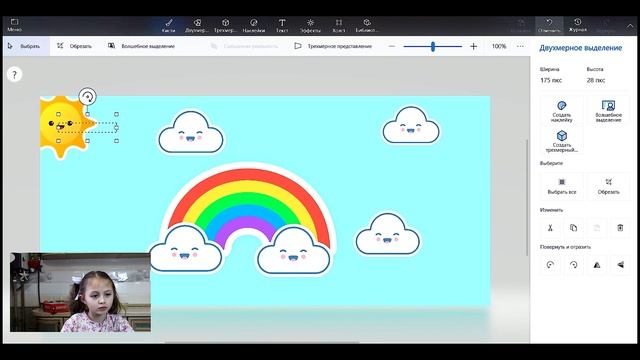This screenshot has height=360, width=640.
Task: Open the three-dots more options menu
Action: pyautogui.click(x=520, y=46)
